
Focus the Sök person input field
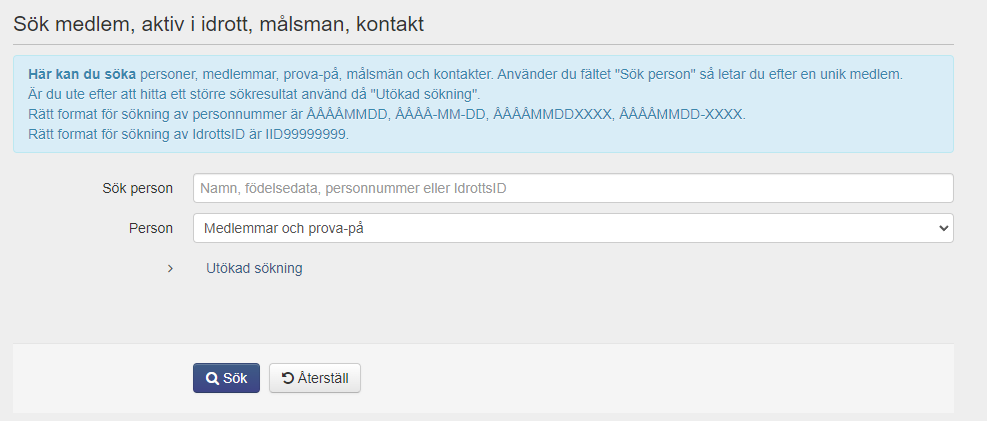tap(572, 188)
